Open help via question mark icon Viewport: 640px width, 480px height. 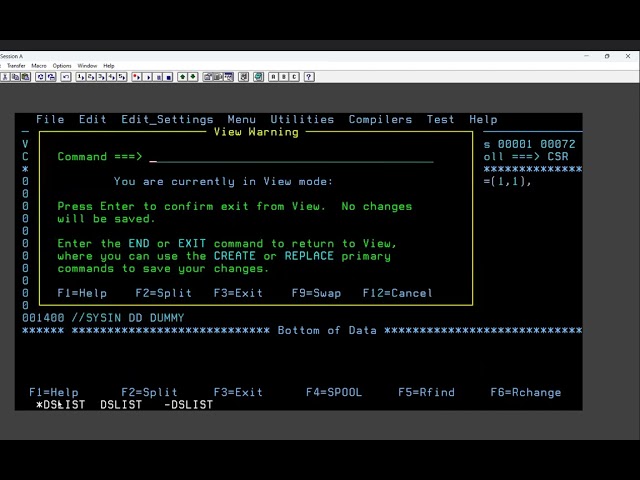309,77
